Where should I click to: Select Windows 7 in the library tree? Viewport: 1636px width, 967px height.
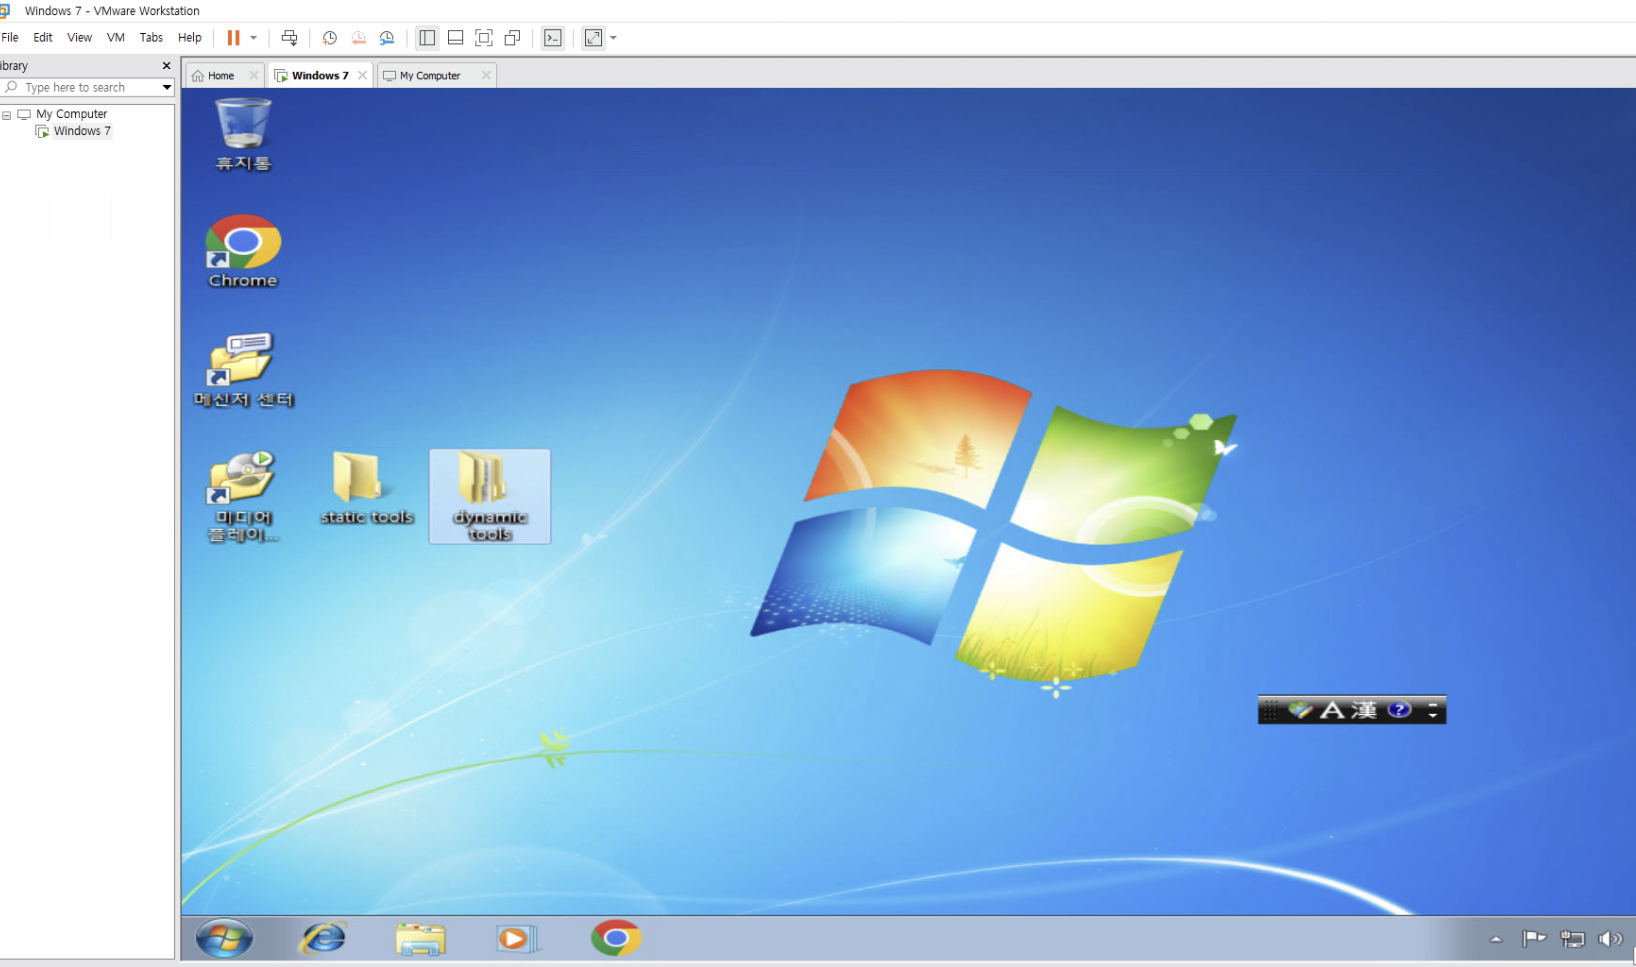click(82, 131)
